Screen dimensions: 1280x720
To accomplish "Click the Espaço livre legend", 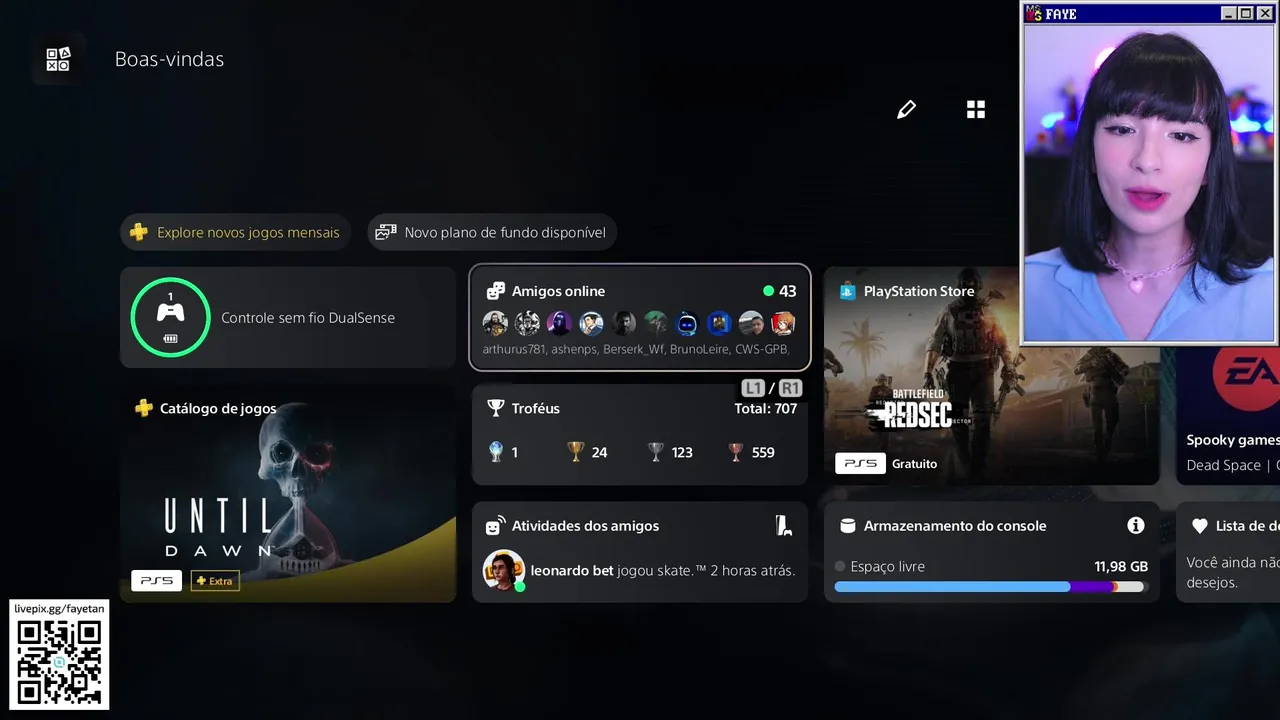I will click(x=880, y=566).
